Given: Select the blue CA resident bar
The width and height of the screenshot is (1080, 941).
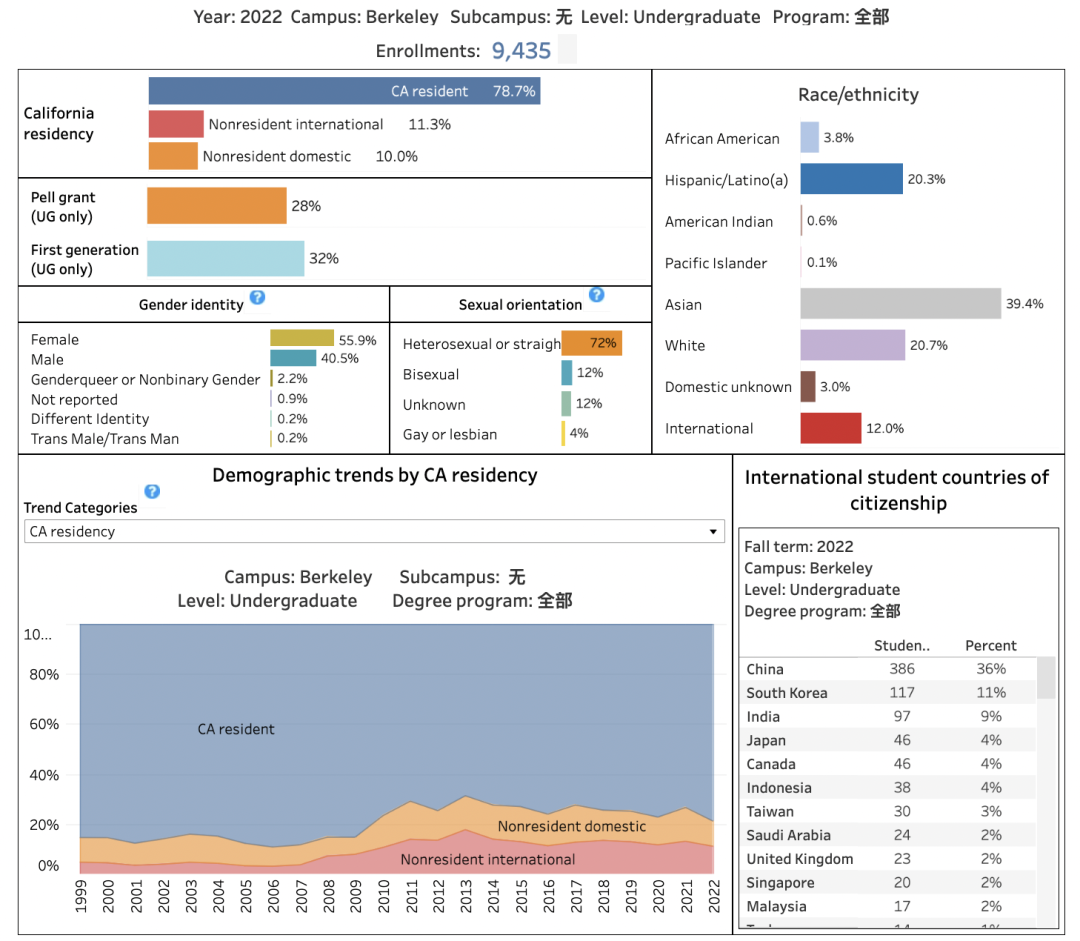Looking at the screenshot, I should click(344, 91).
